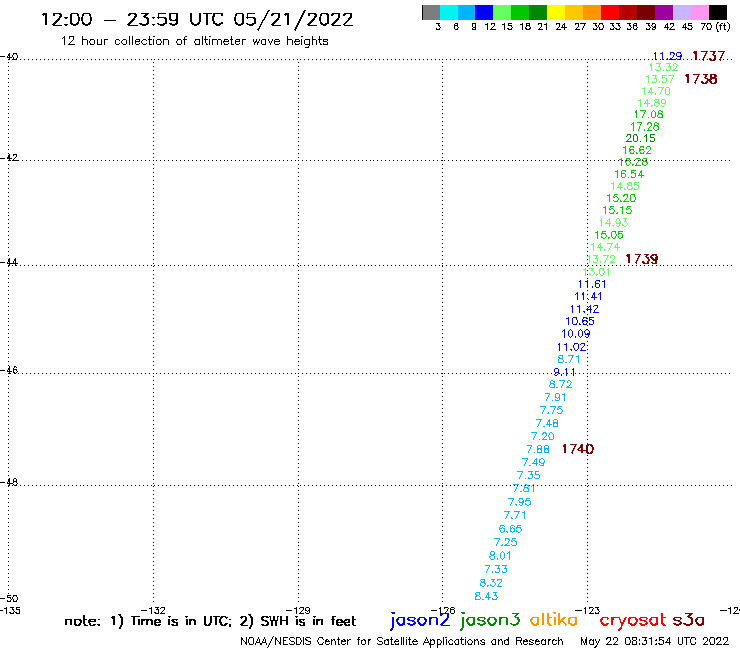Click the -132 longitude axis label
This screenshot has width=740, height=650.
coord(153,610)
